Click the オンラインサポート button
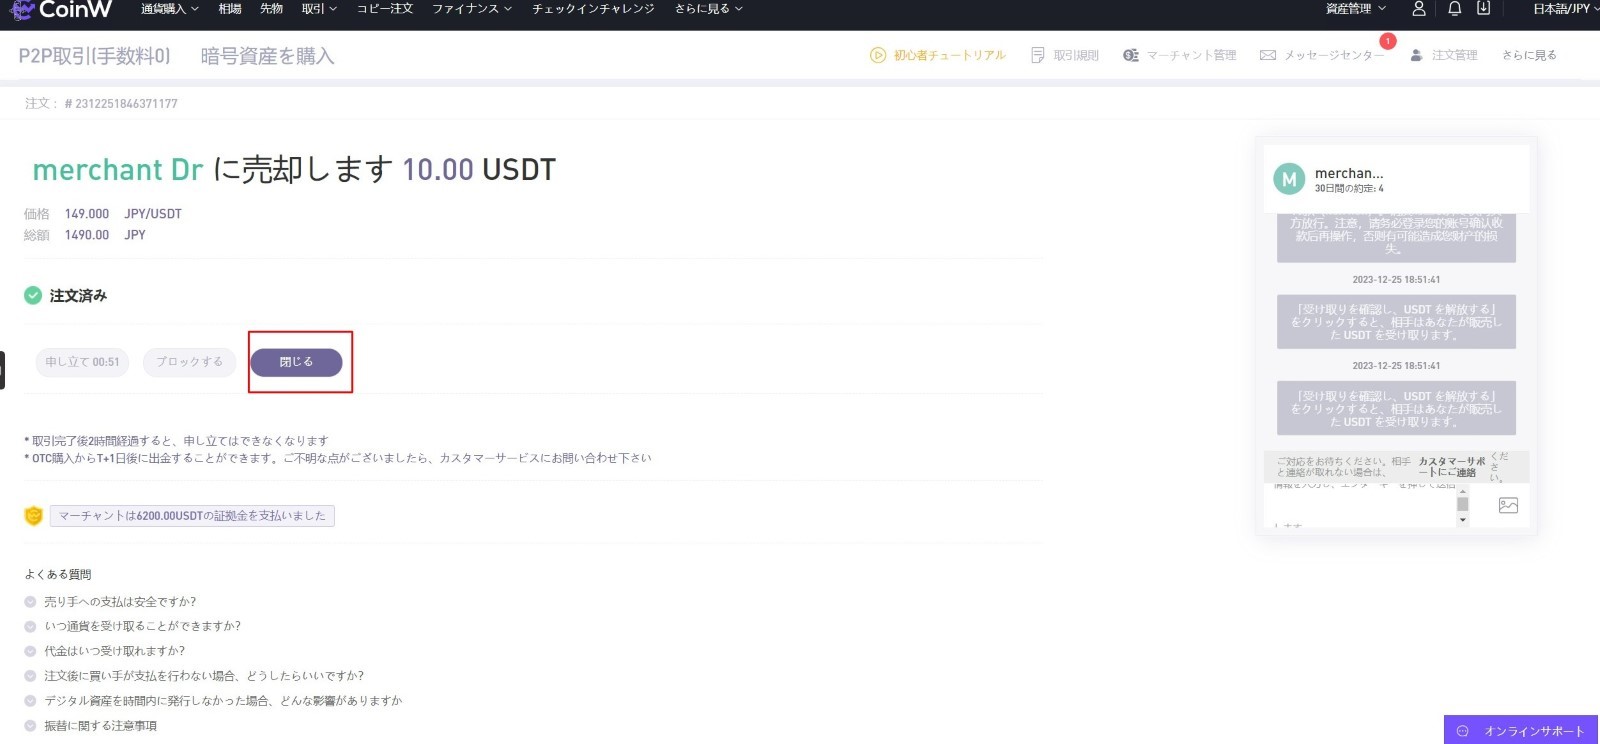1600x744 pixels. [x=1521, y=730]
